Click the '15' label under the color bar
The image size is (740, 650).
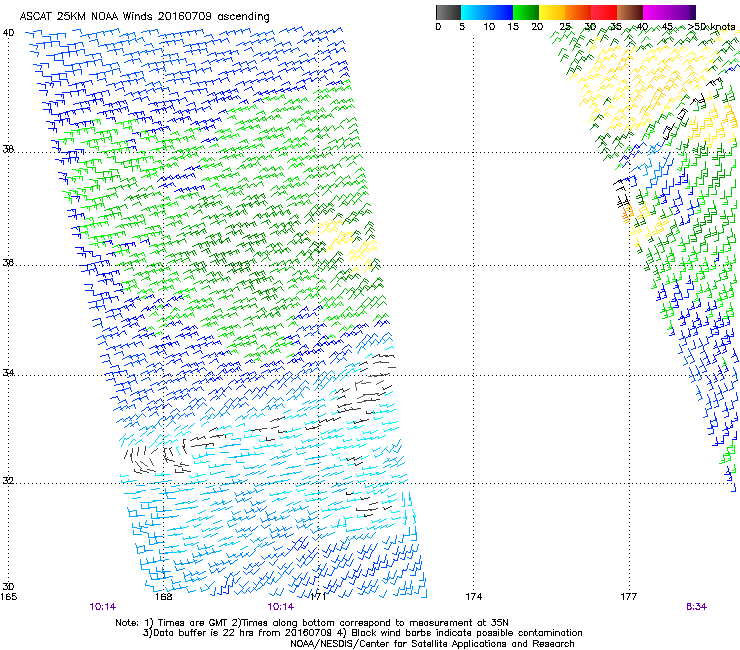513,27
